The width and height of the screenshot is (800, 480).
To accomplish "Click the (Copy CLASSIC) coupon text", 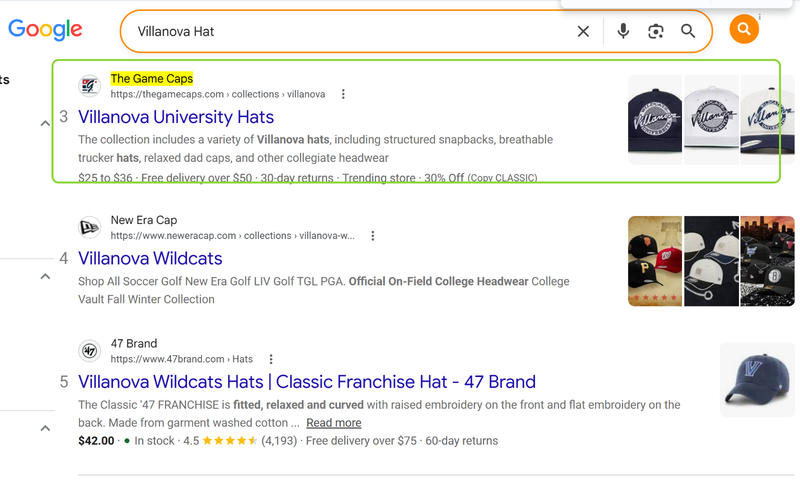I will (502, 178).
